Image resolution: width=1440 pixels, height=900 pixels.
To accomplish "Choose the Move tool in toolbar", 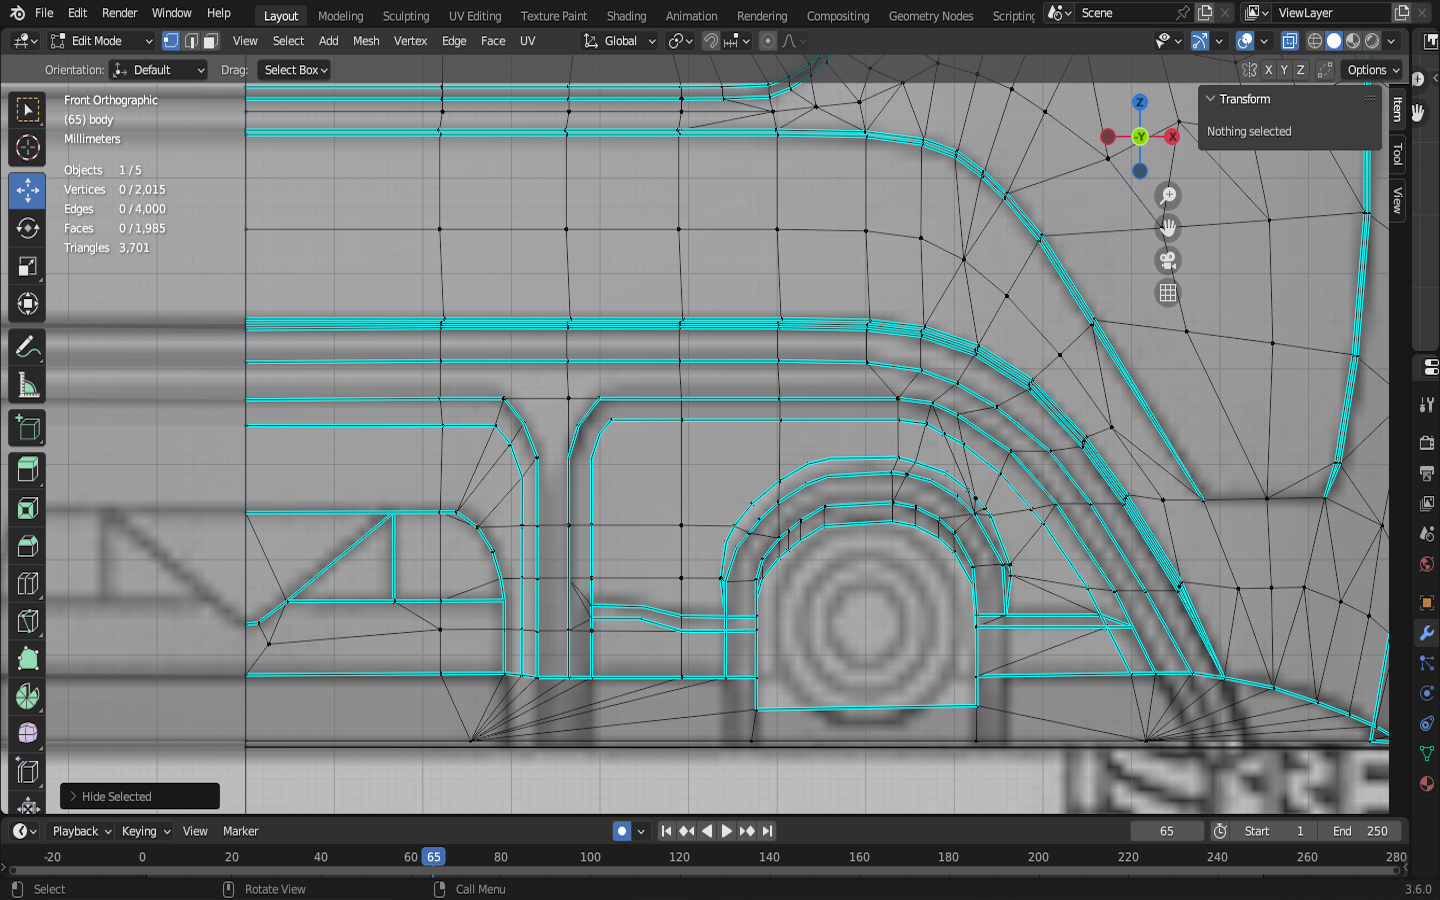I will pos(28,190).
